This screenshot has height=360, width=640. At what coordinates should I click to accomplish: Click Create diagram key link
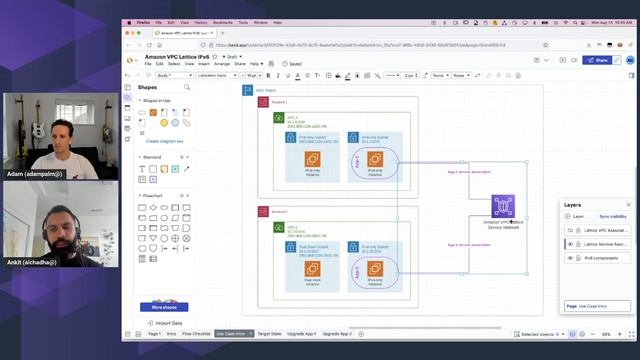click(x=164, y=141)
